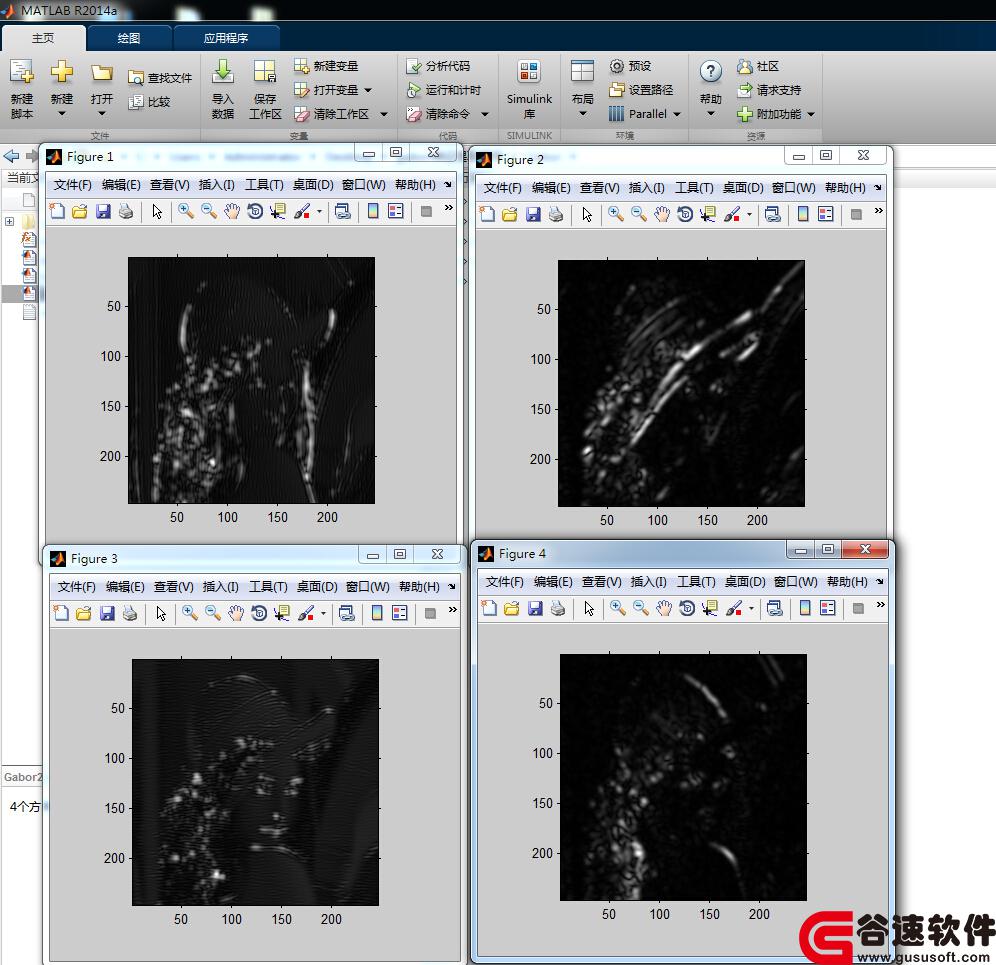Click 导入数据 (Import Data) icon
The height and width of the screenshot is (965, 996).
coord(222,72)
